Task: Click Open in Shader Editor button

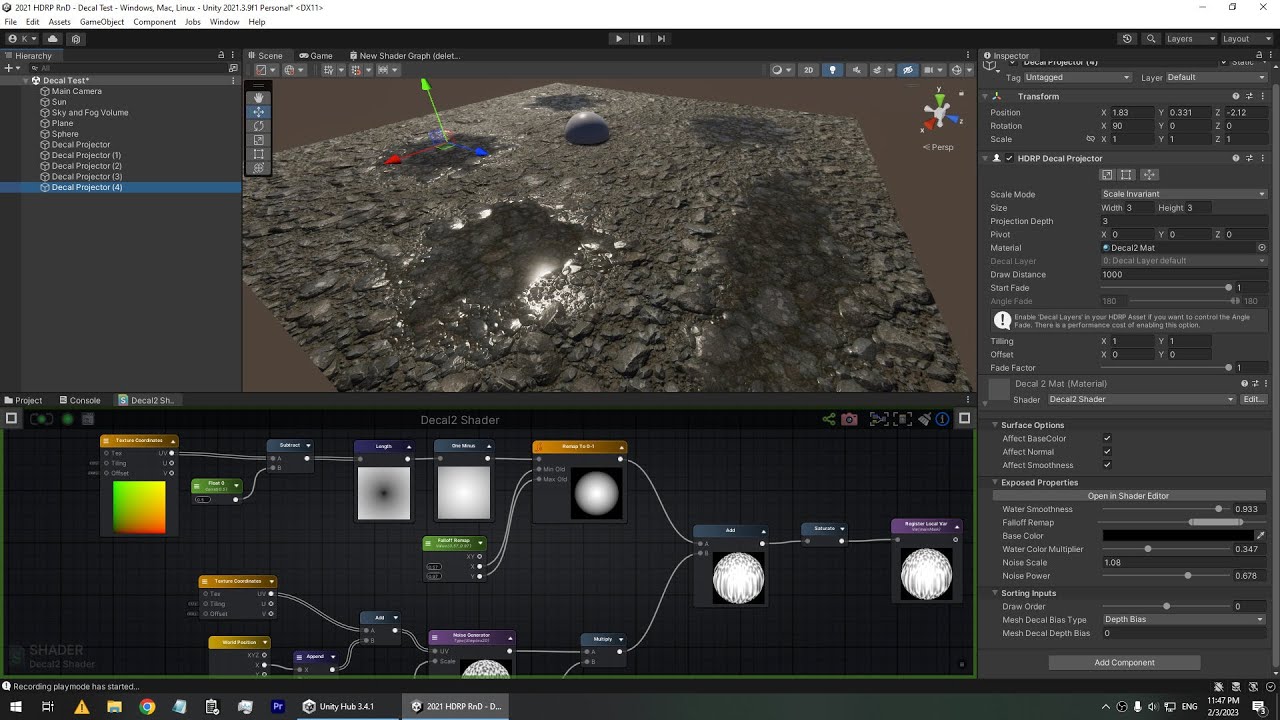Action: tap(1128, 496)
